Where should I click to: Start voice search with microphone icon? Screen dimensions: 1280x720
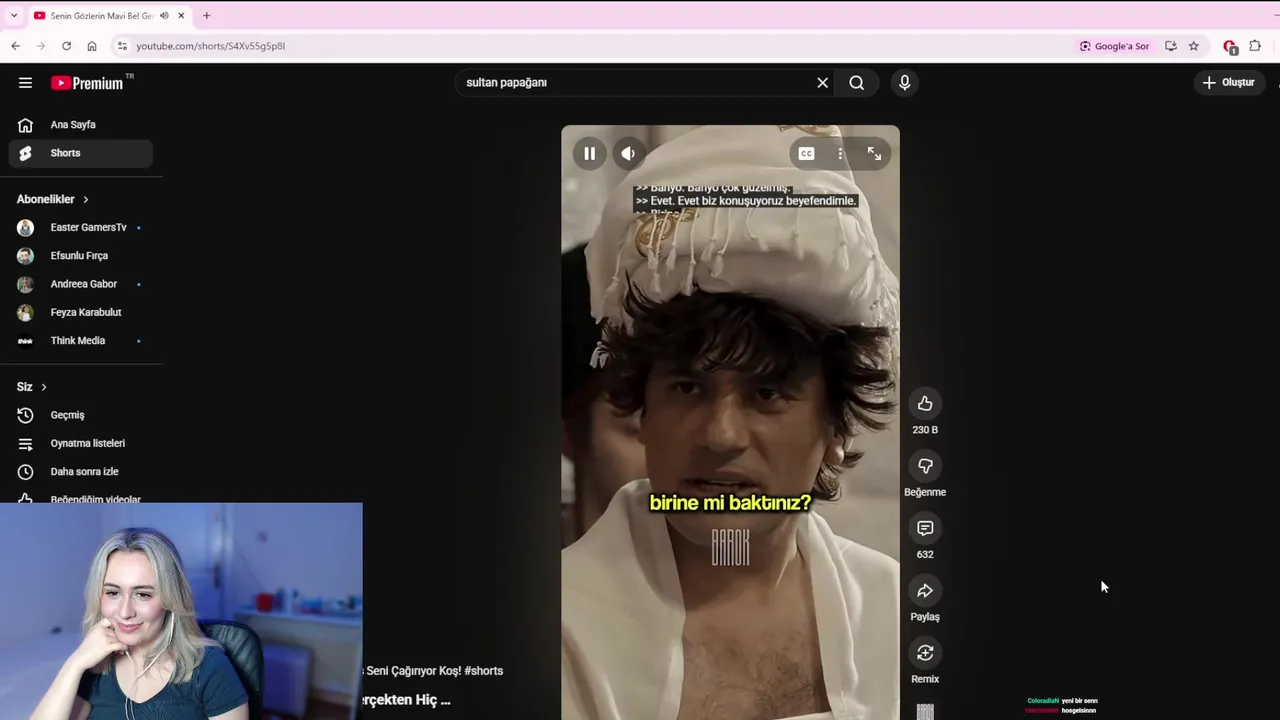(904, 83)
